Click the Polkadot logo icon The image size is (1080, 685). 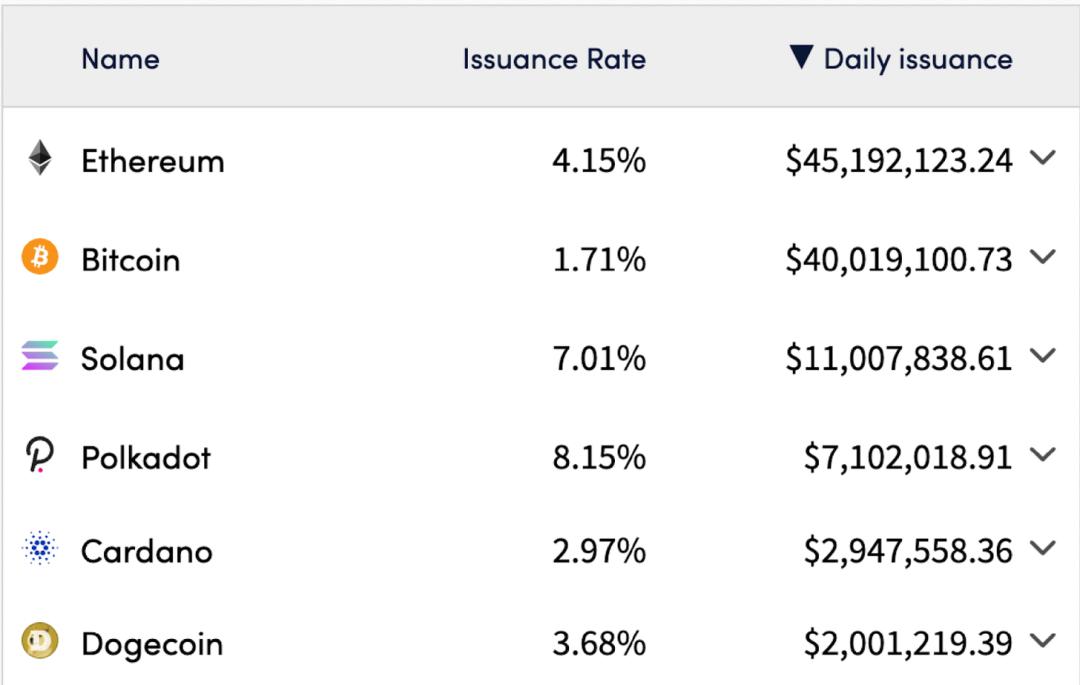pyautogui.click(x=40, y=456)
